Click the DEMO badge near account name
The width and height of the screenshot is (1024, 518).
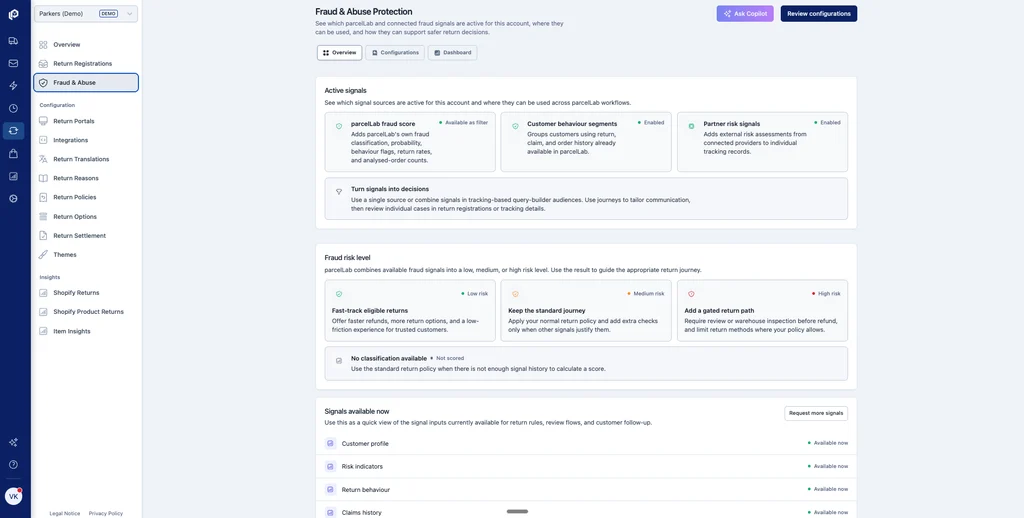point(108,14)
